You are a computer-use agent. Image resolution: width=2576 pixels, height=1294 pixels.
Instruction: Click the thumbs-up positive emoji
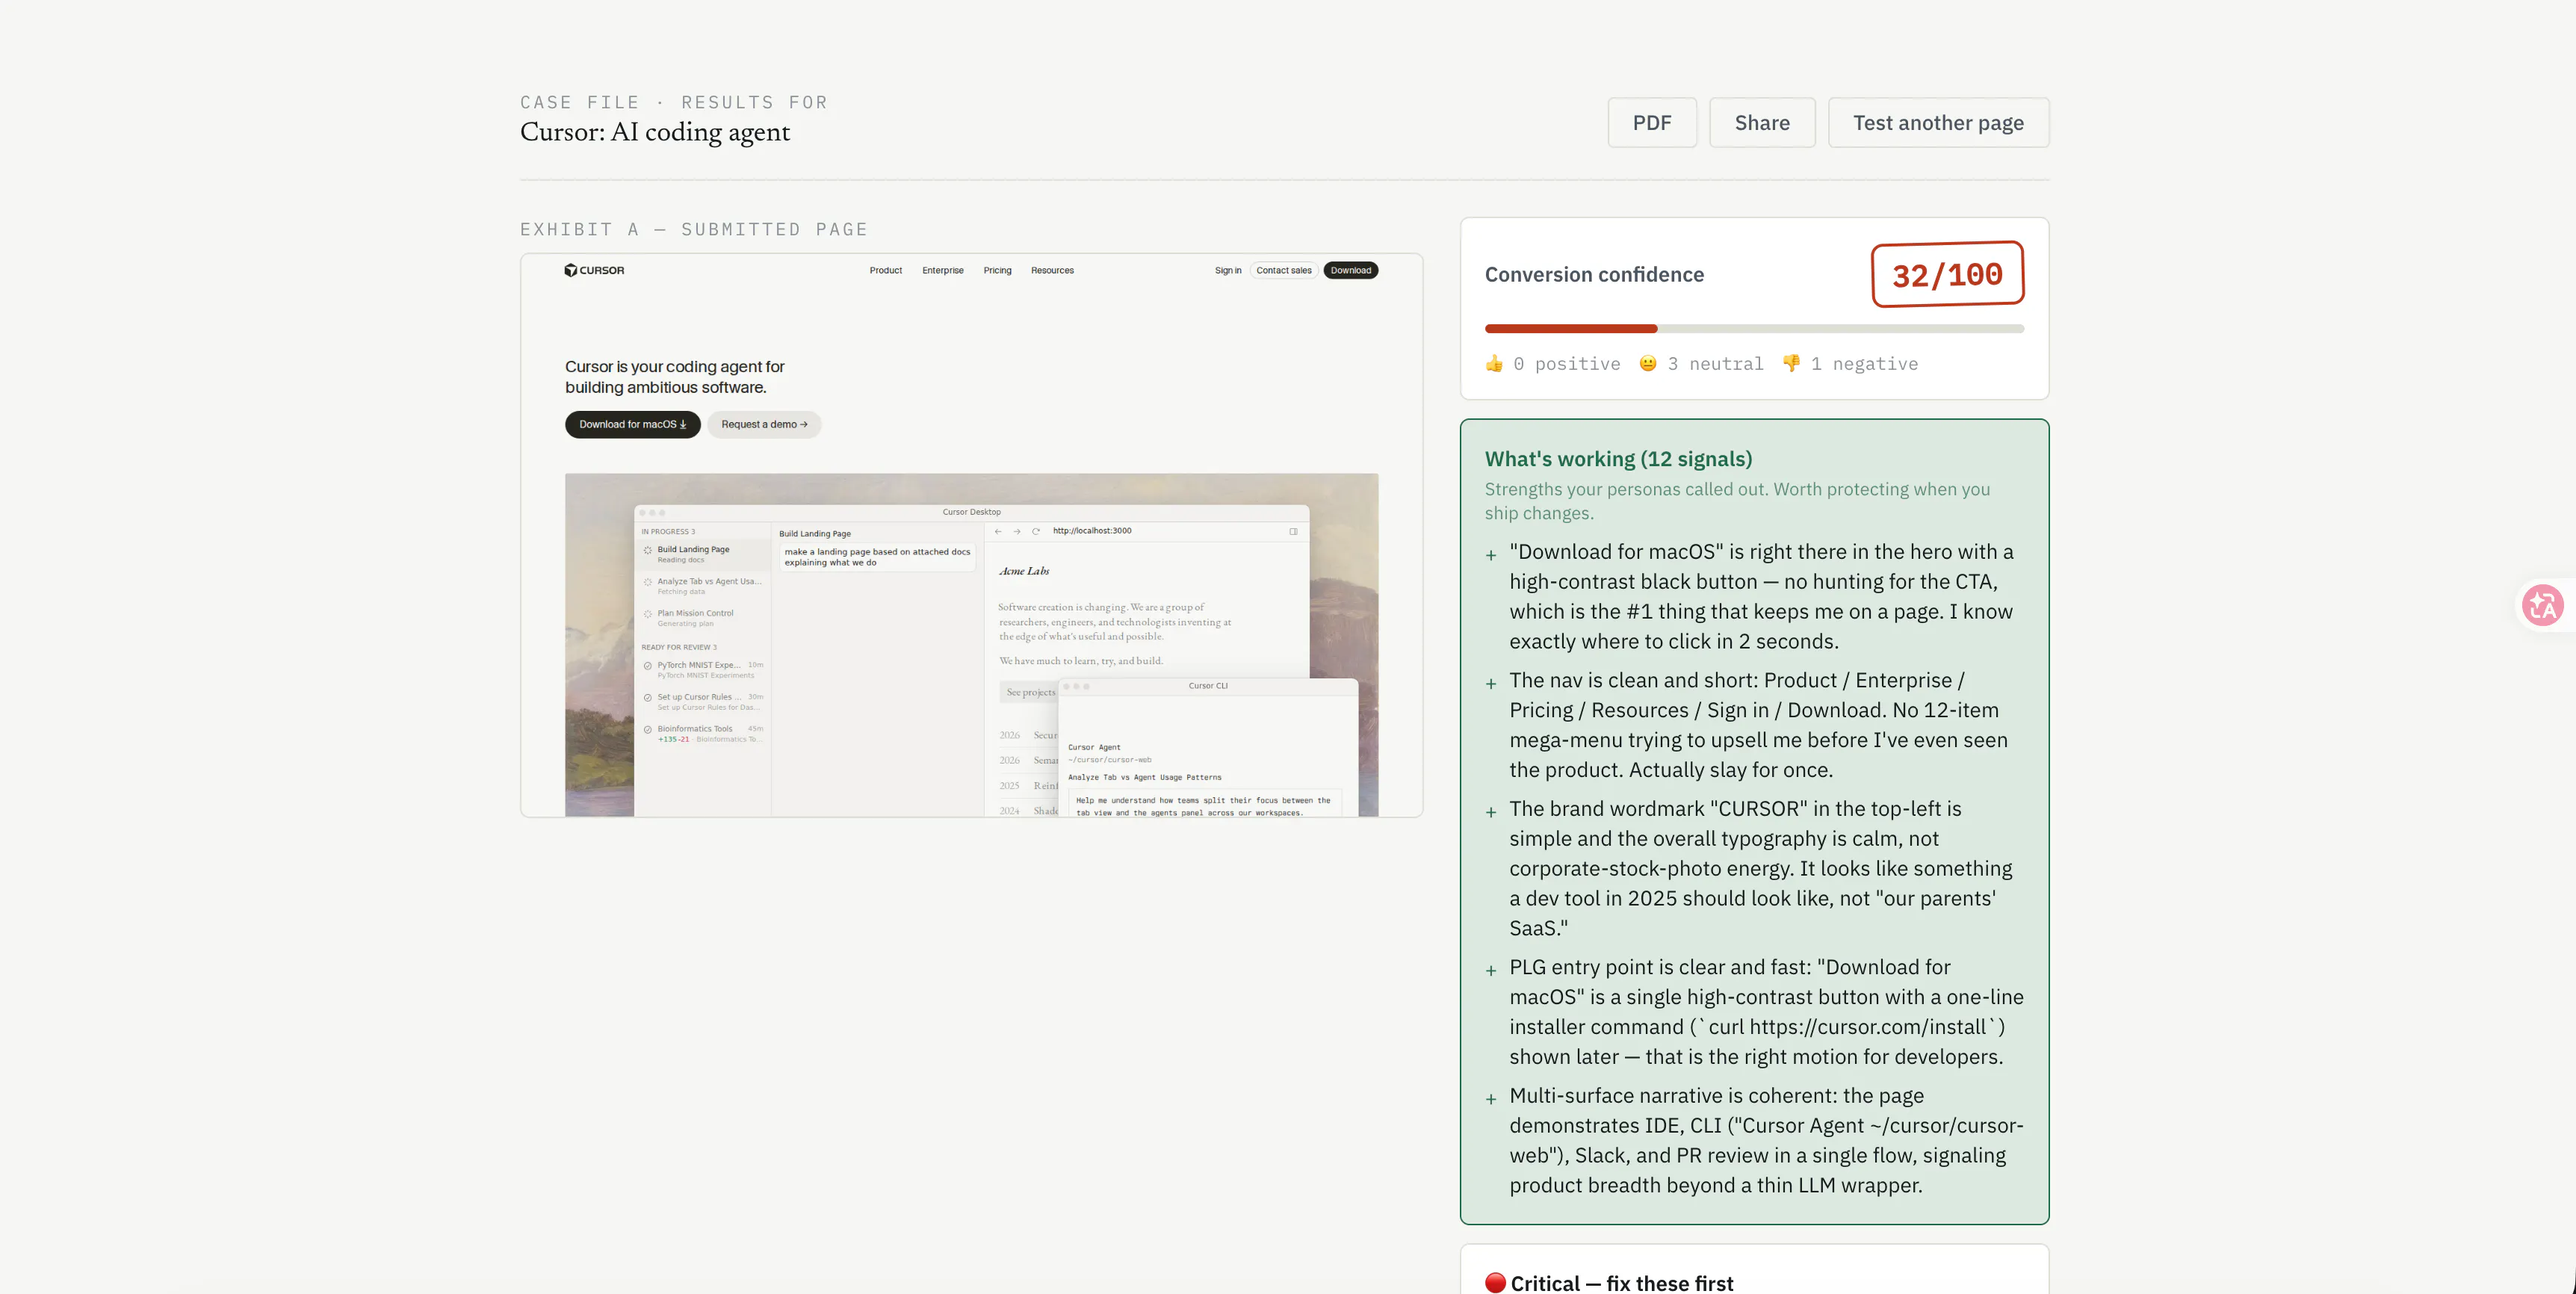tap(1494, 364)
